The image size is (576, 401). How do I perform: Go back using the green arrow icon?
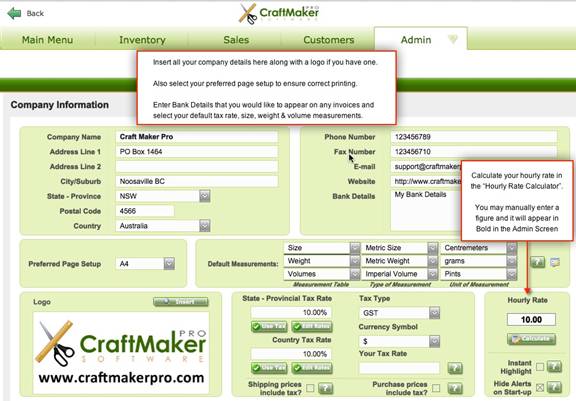[14, 14]
